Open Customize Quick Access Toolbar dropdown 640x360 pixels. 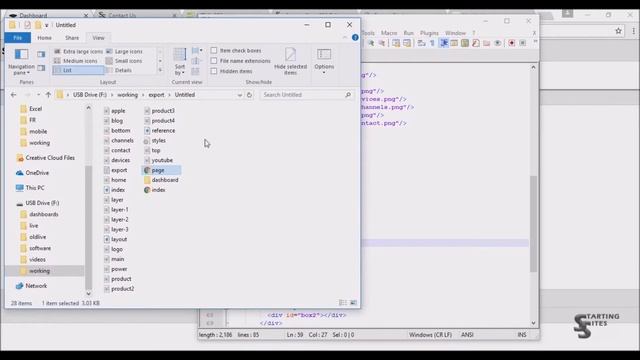pos(47,25)
